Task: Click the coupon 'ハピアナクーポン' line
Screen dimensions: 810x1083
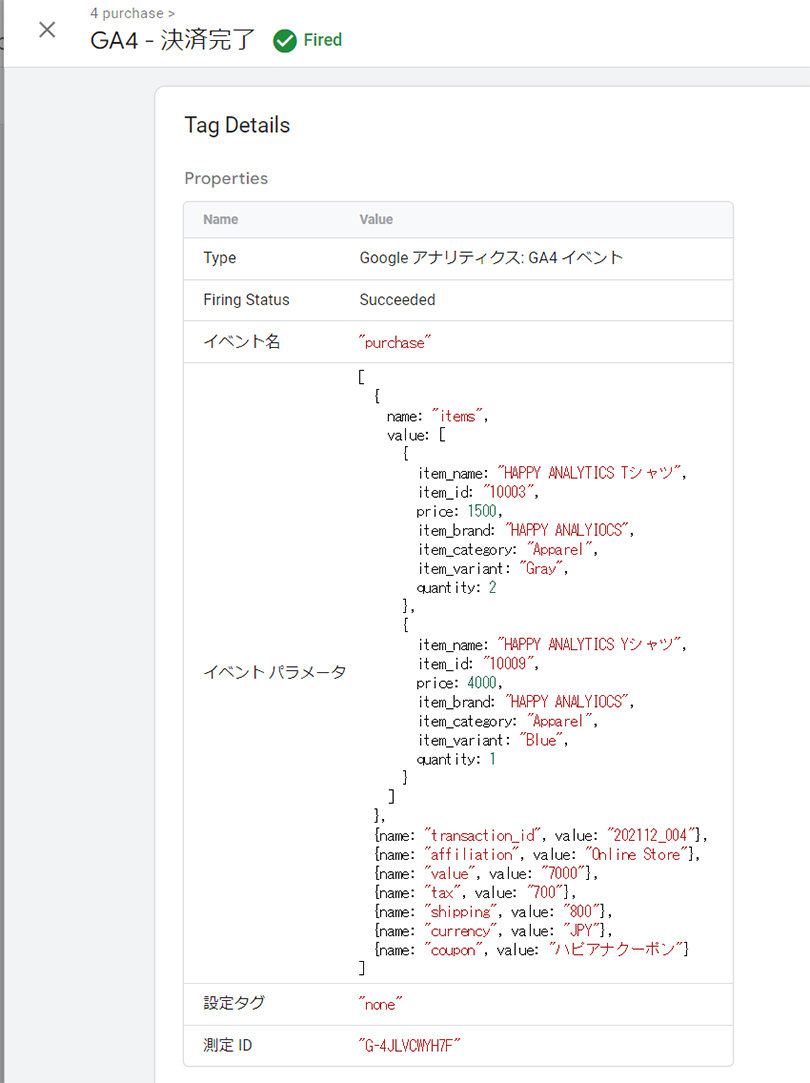Action: (x=531, y=950)
